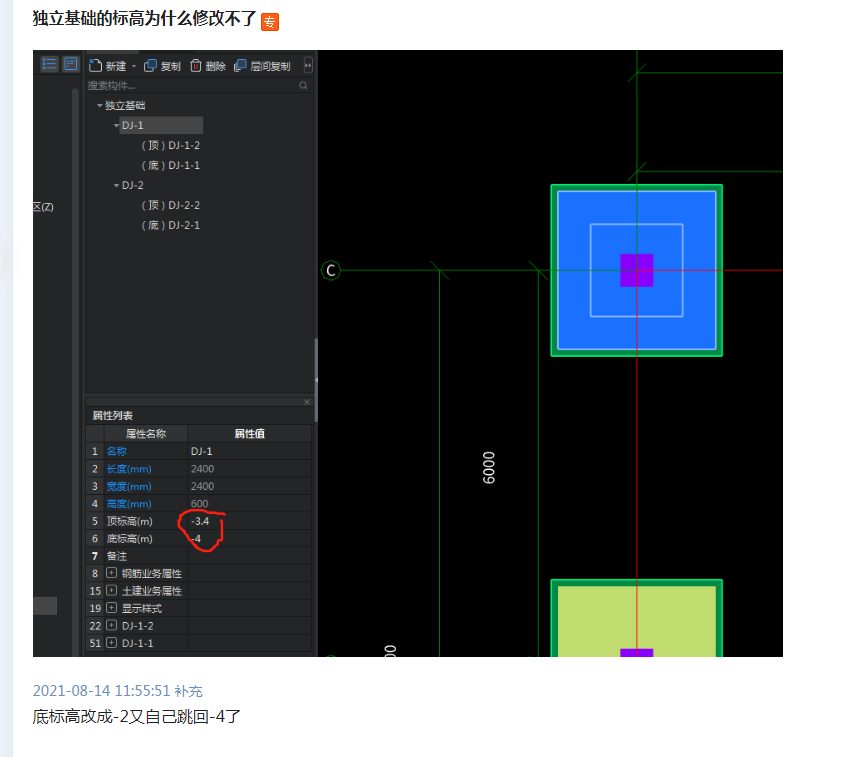Click the 区(Z) label at left edge
This screenshot has width=856, height=757.
click(43, 207)
